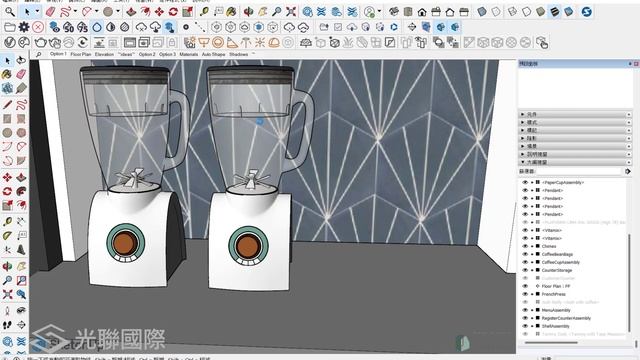Activate the Tape Measure tool in top toolbar

click(x=204, y=12)
